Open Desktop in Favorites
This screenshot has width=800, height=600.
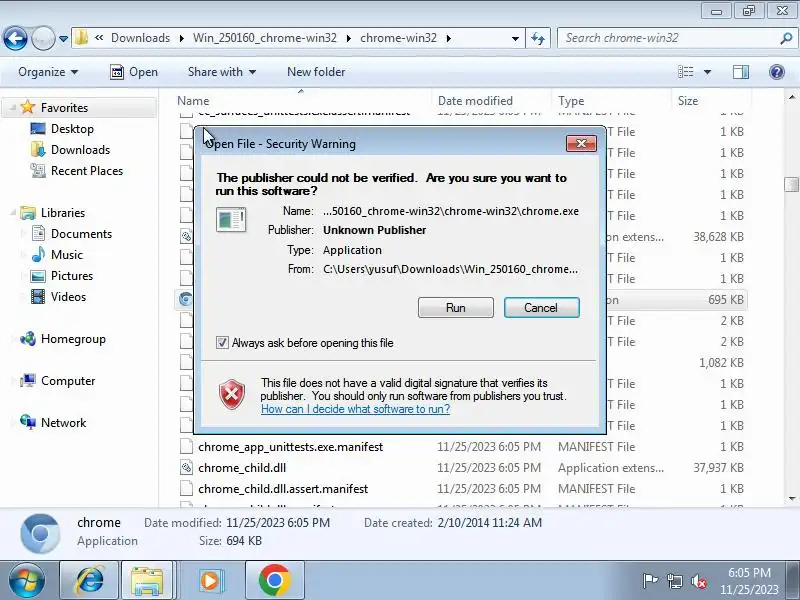pos(72,129)
